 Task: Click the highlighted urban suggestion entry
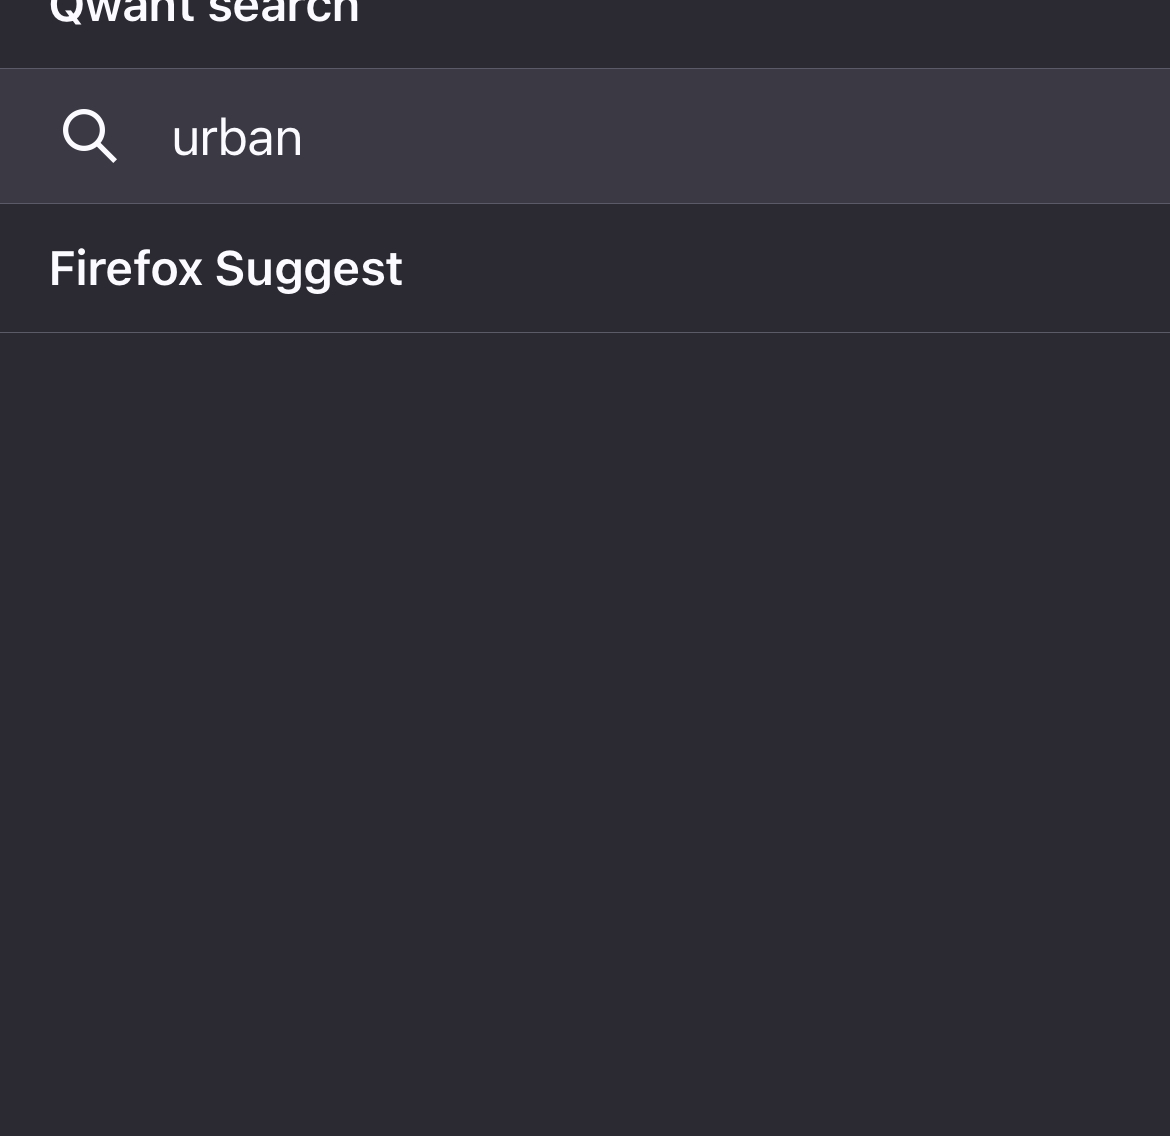point(585,136)
